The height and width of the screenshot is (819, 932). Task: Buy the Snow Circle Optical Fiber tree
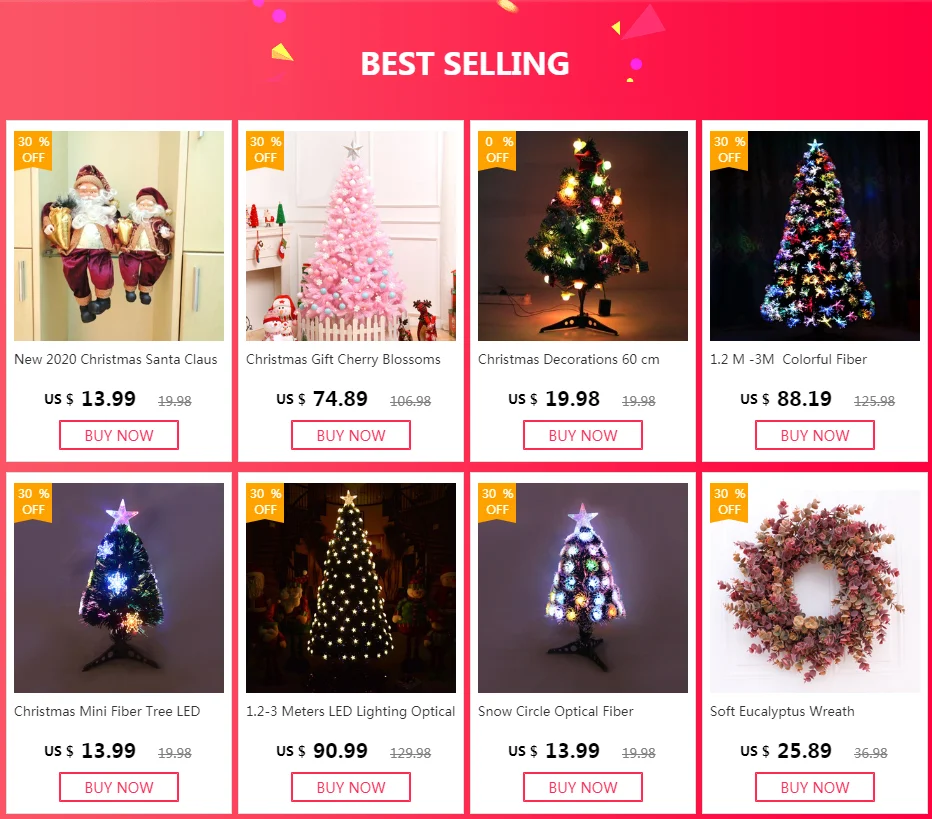582,787
